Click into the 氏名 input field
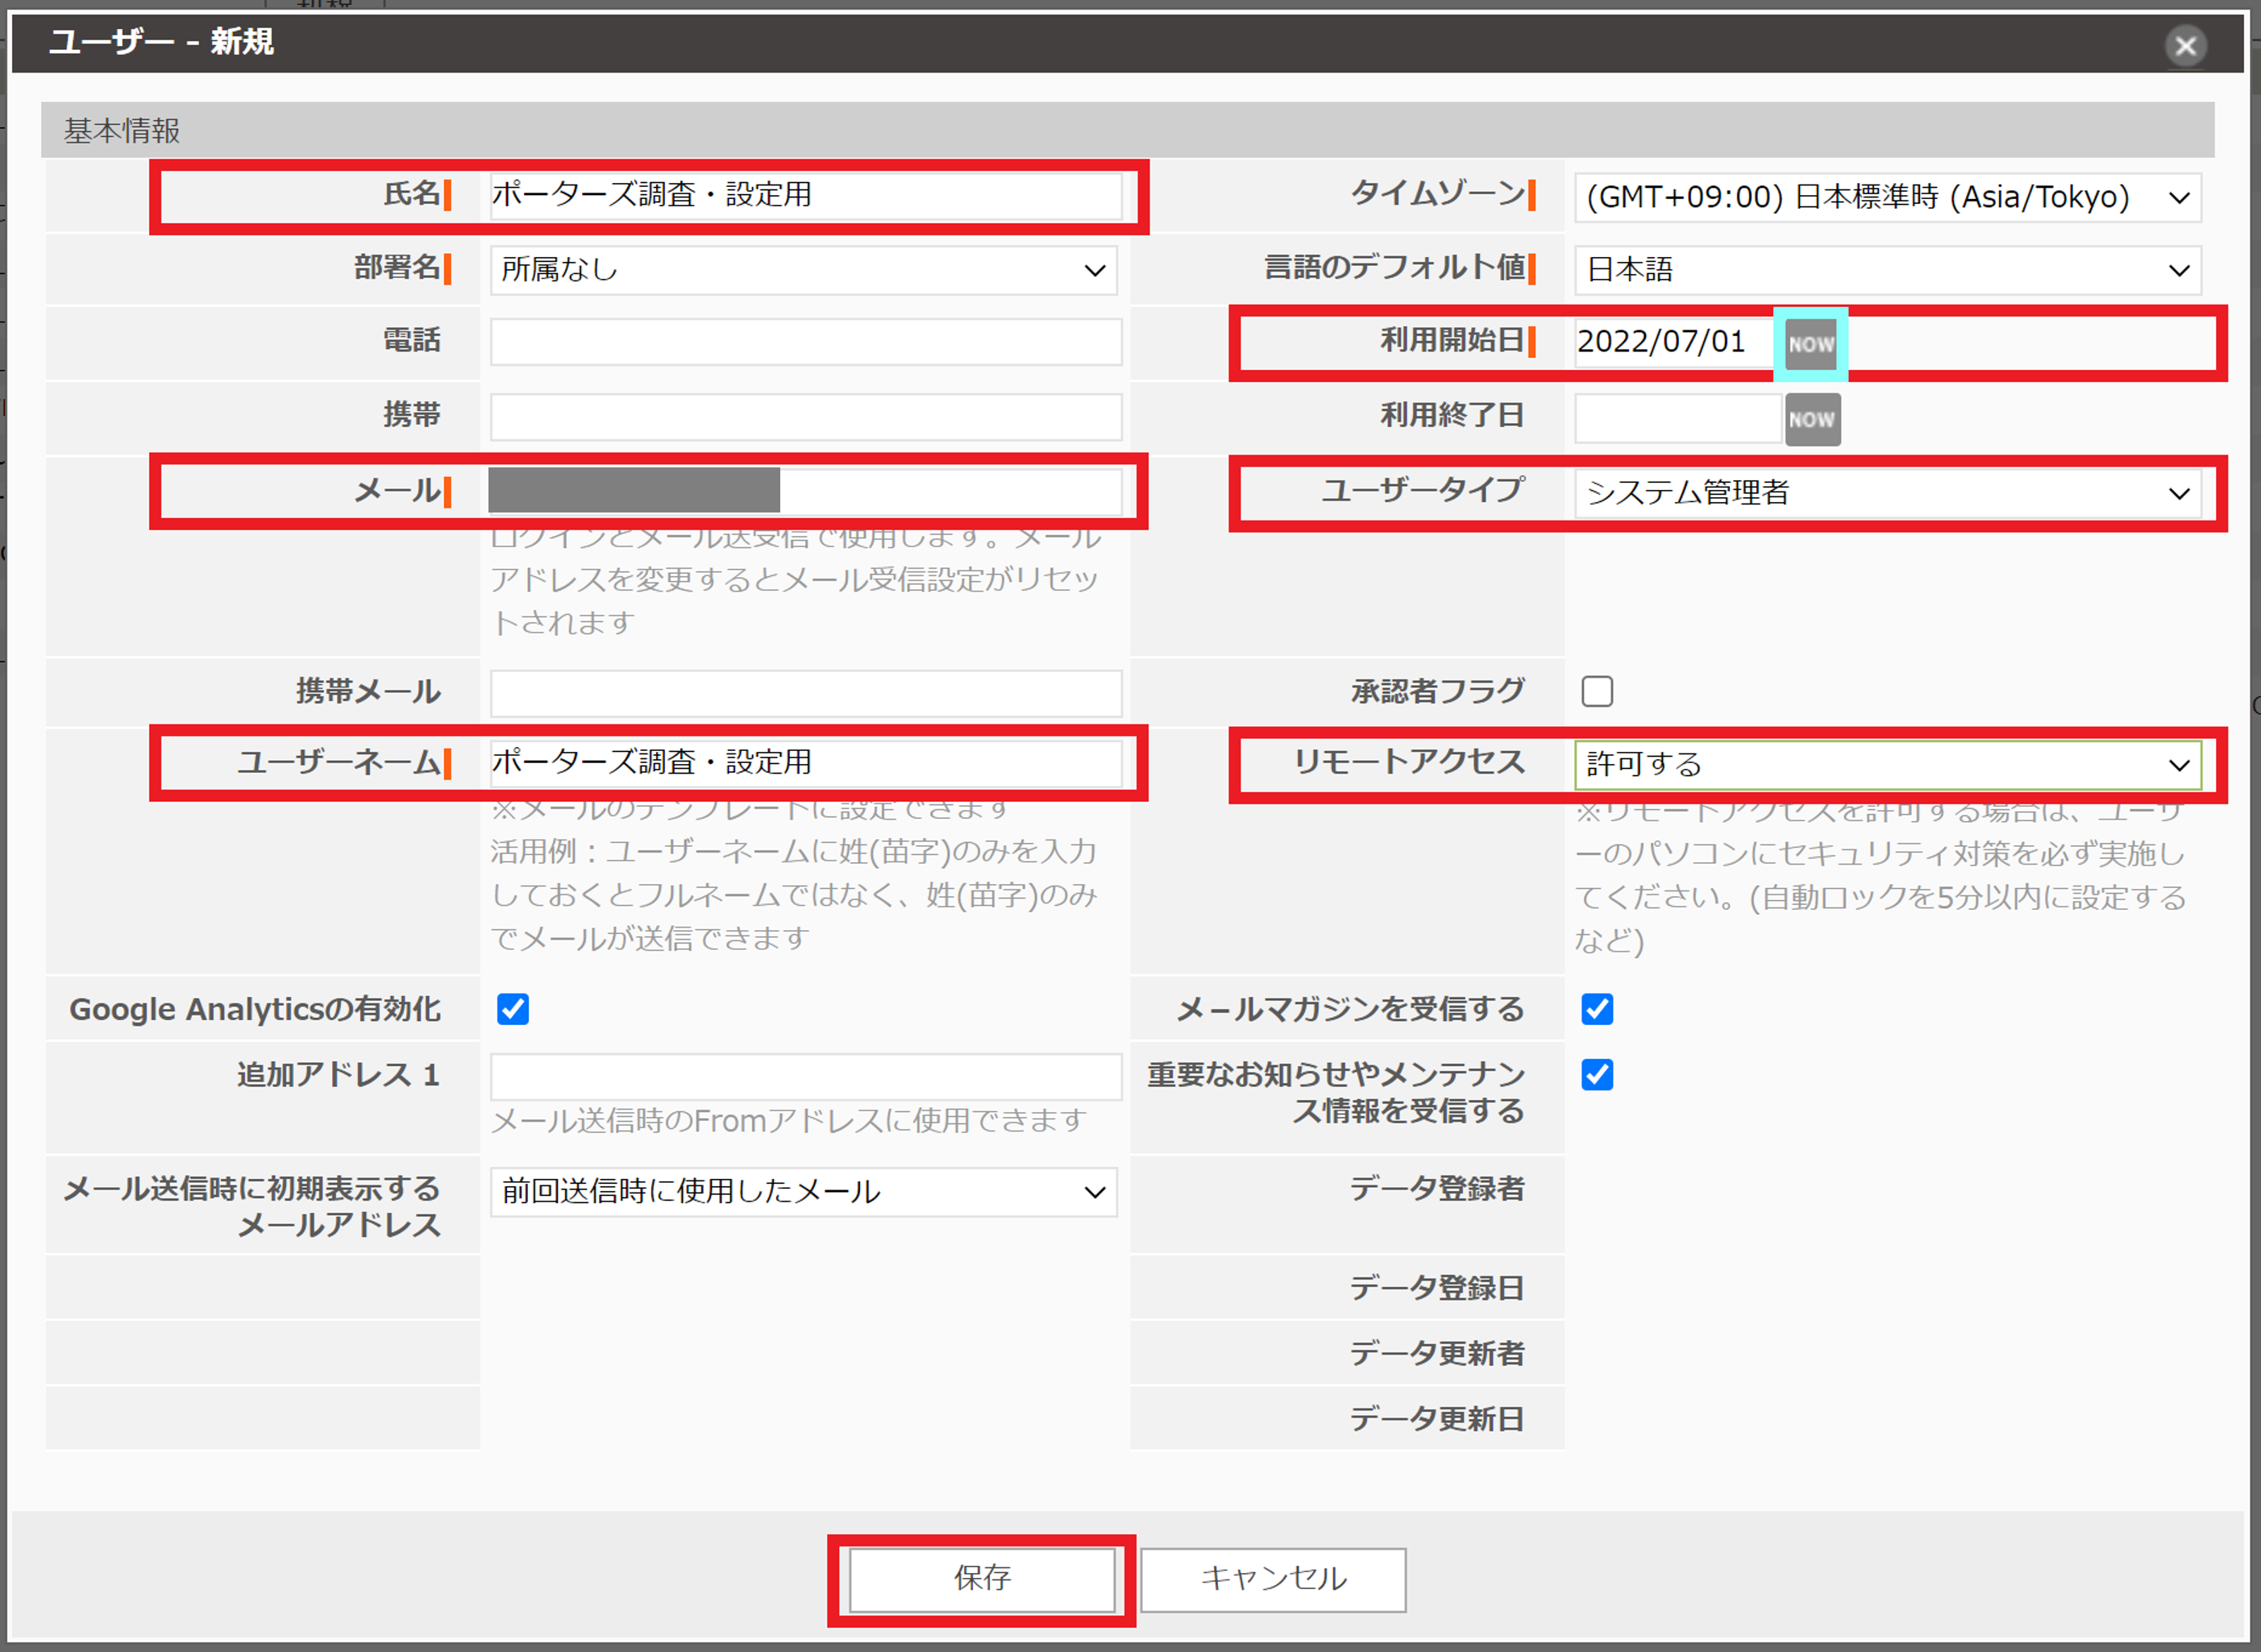This screenshot has width=2261, height=1652. pos(806,195)
